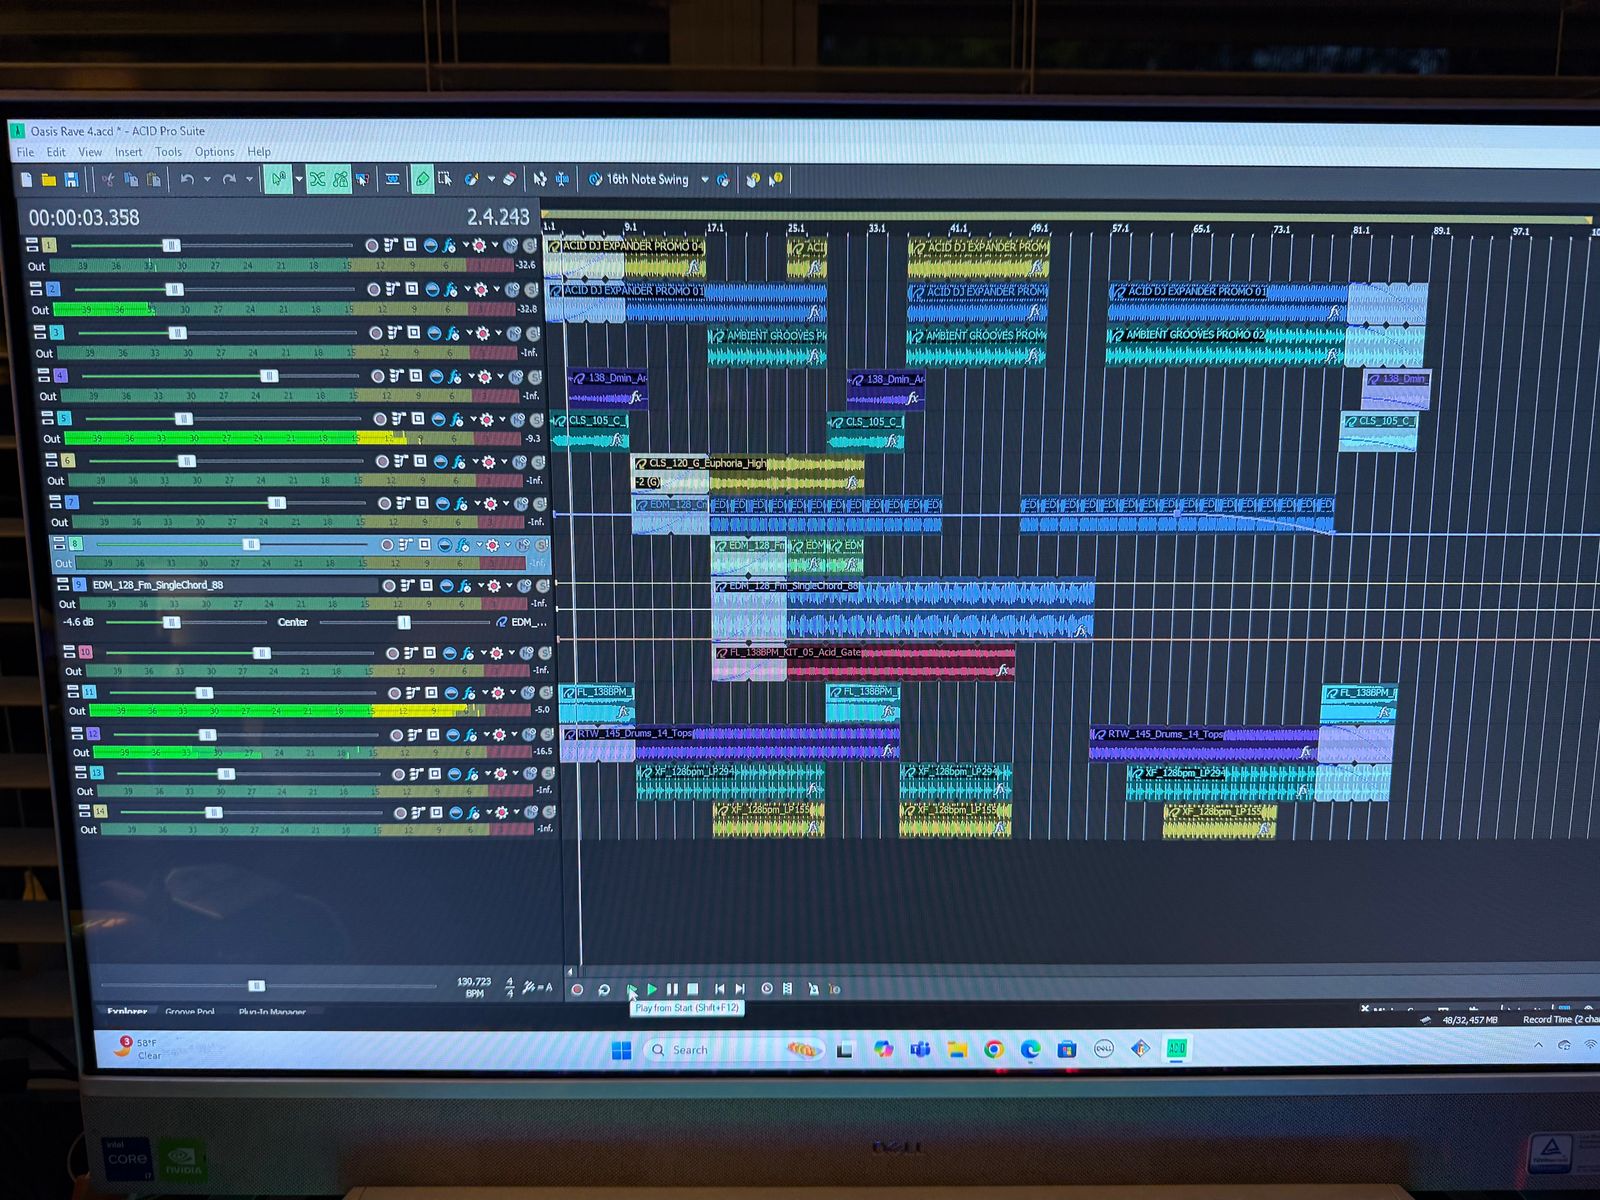
Task: Select the Draw (pencil) tool
Action: pyautogui.click(x=422, y=179)
